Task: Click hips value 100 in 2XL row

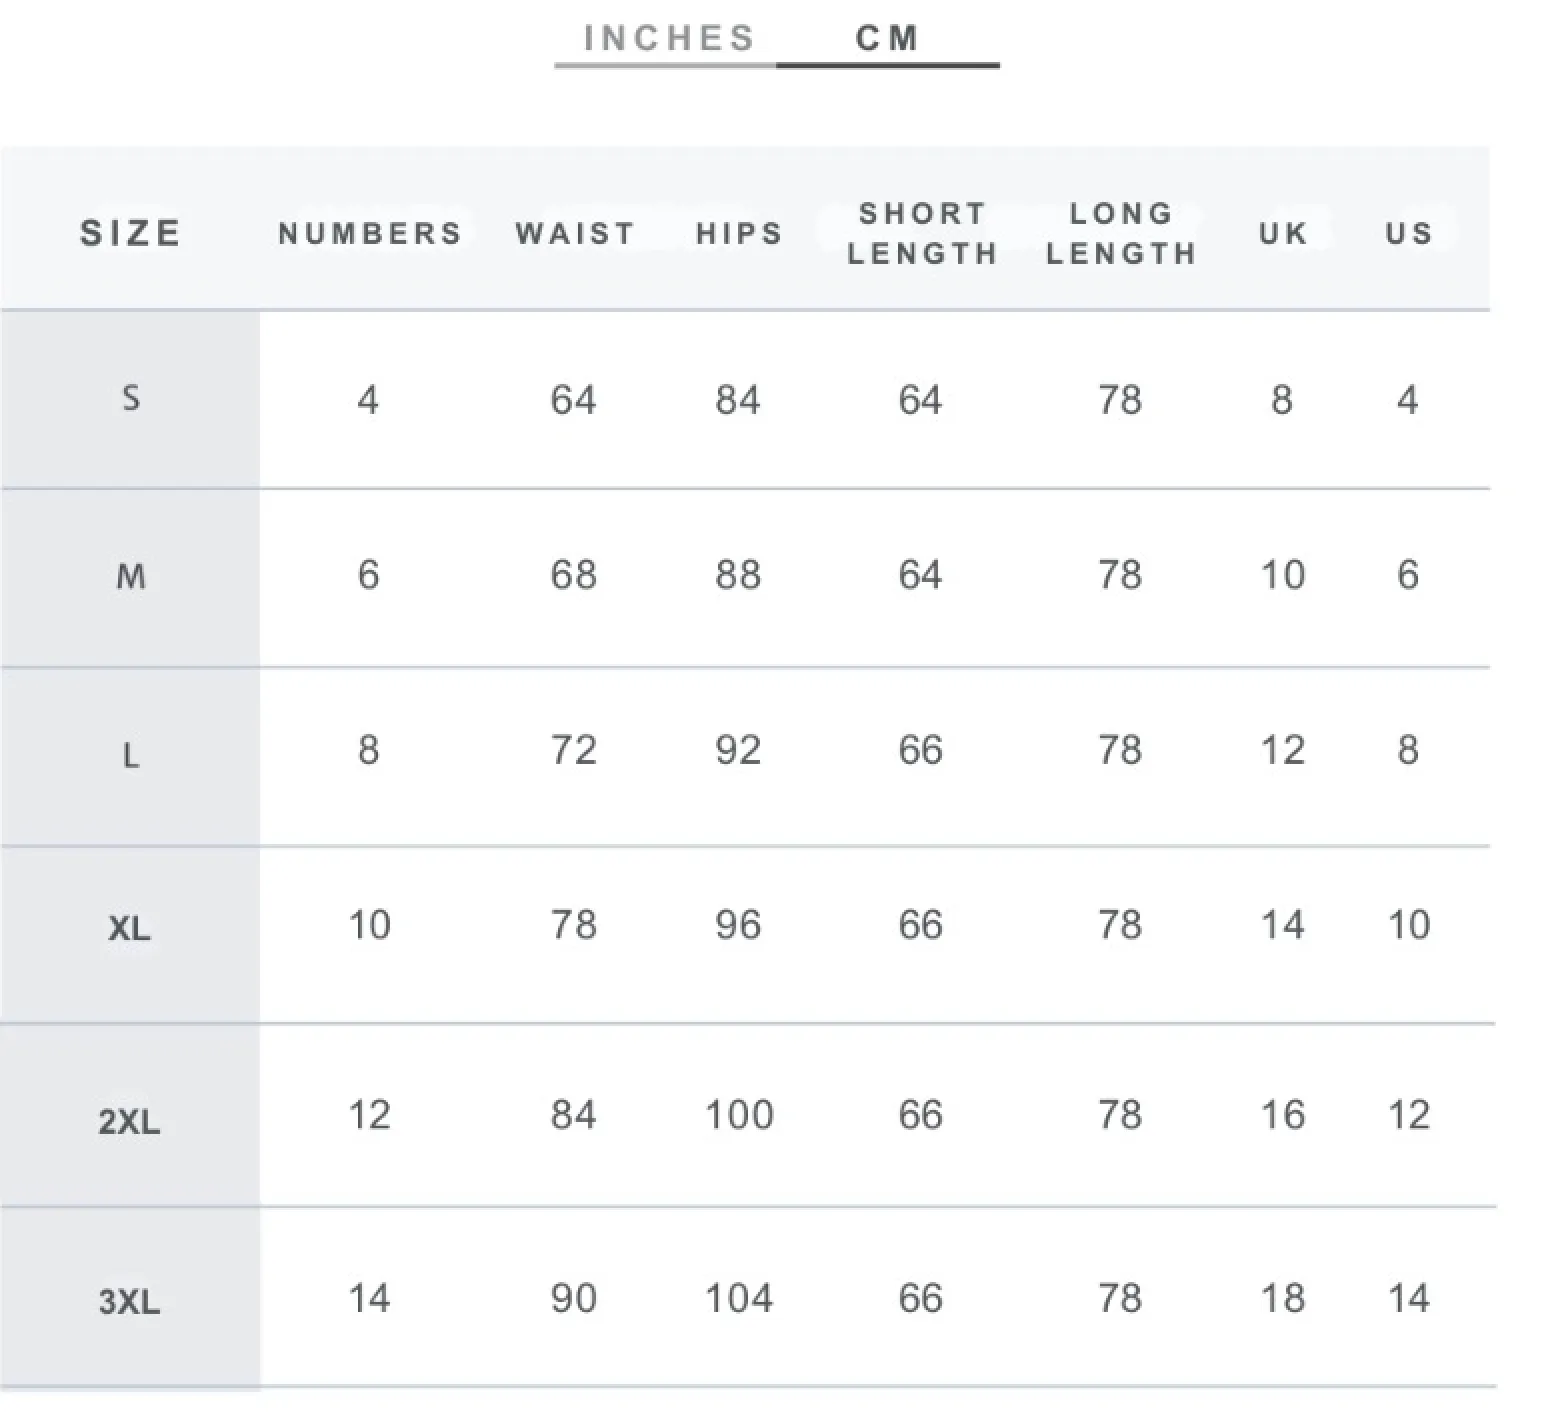Action: point(739,1115)
